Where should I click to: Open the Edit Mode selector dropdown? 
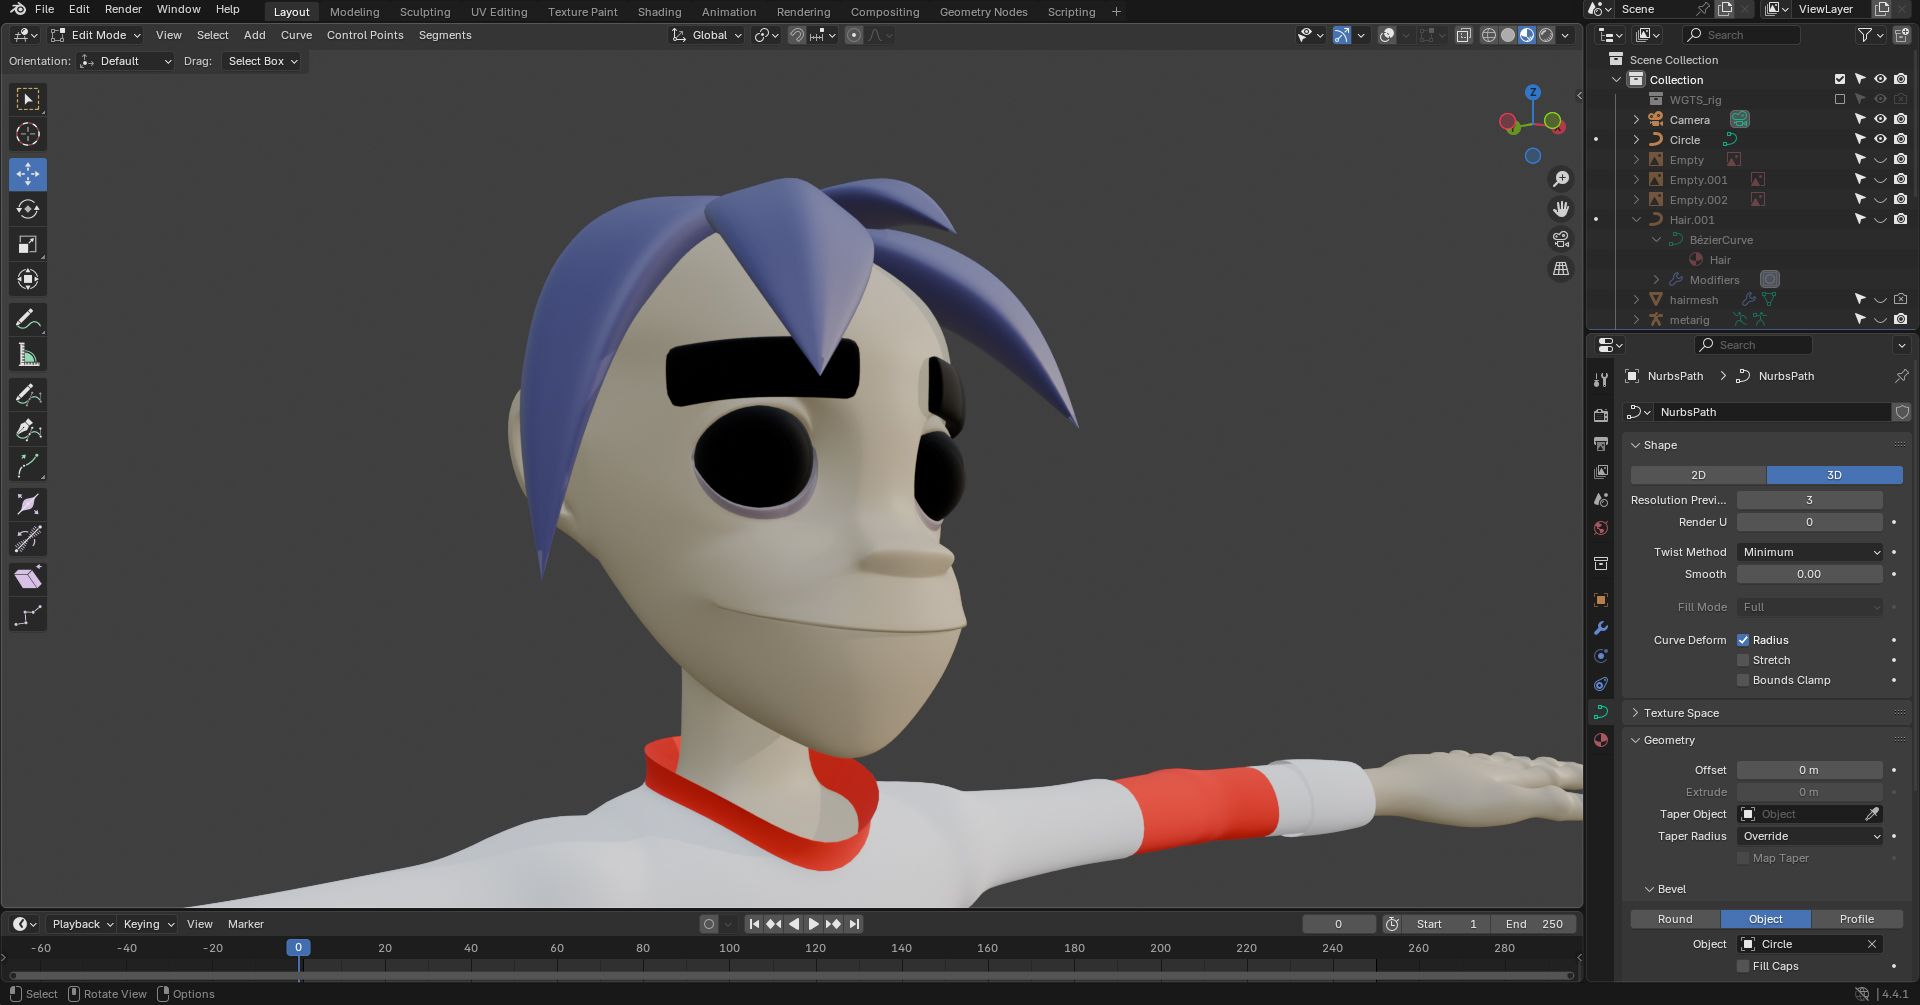96,35
